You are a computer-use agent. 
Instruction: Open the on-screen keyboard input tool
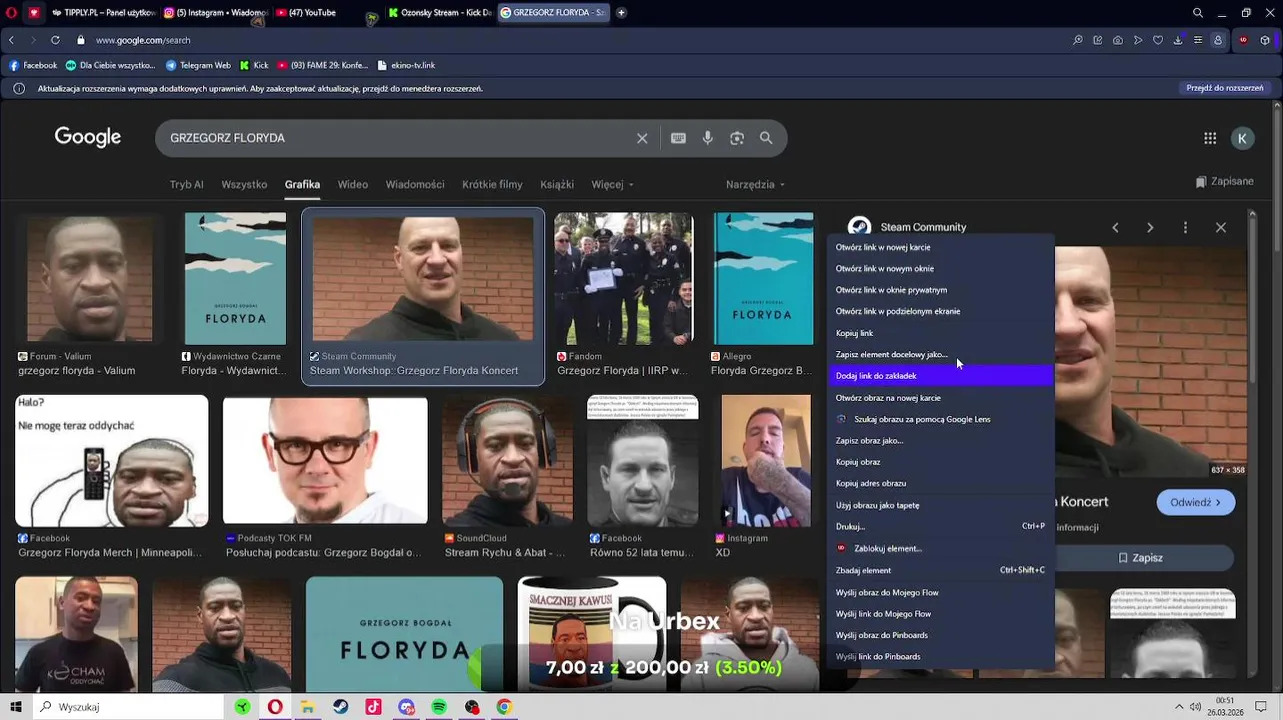pos(678,138)
